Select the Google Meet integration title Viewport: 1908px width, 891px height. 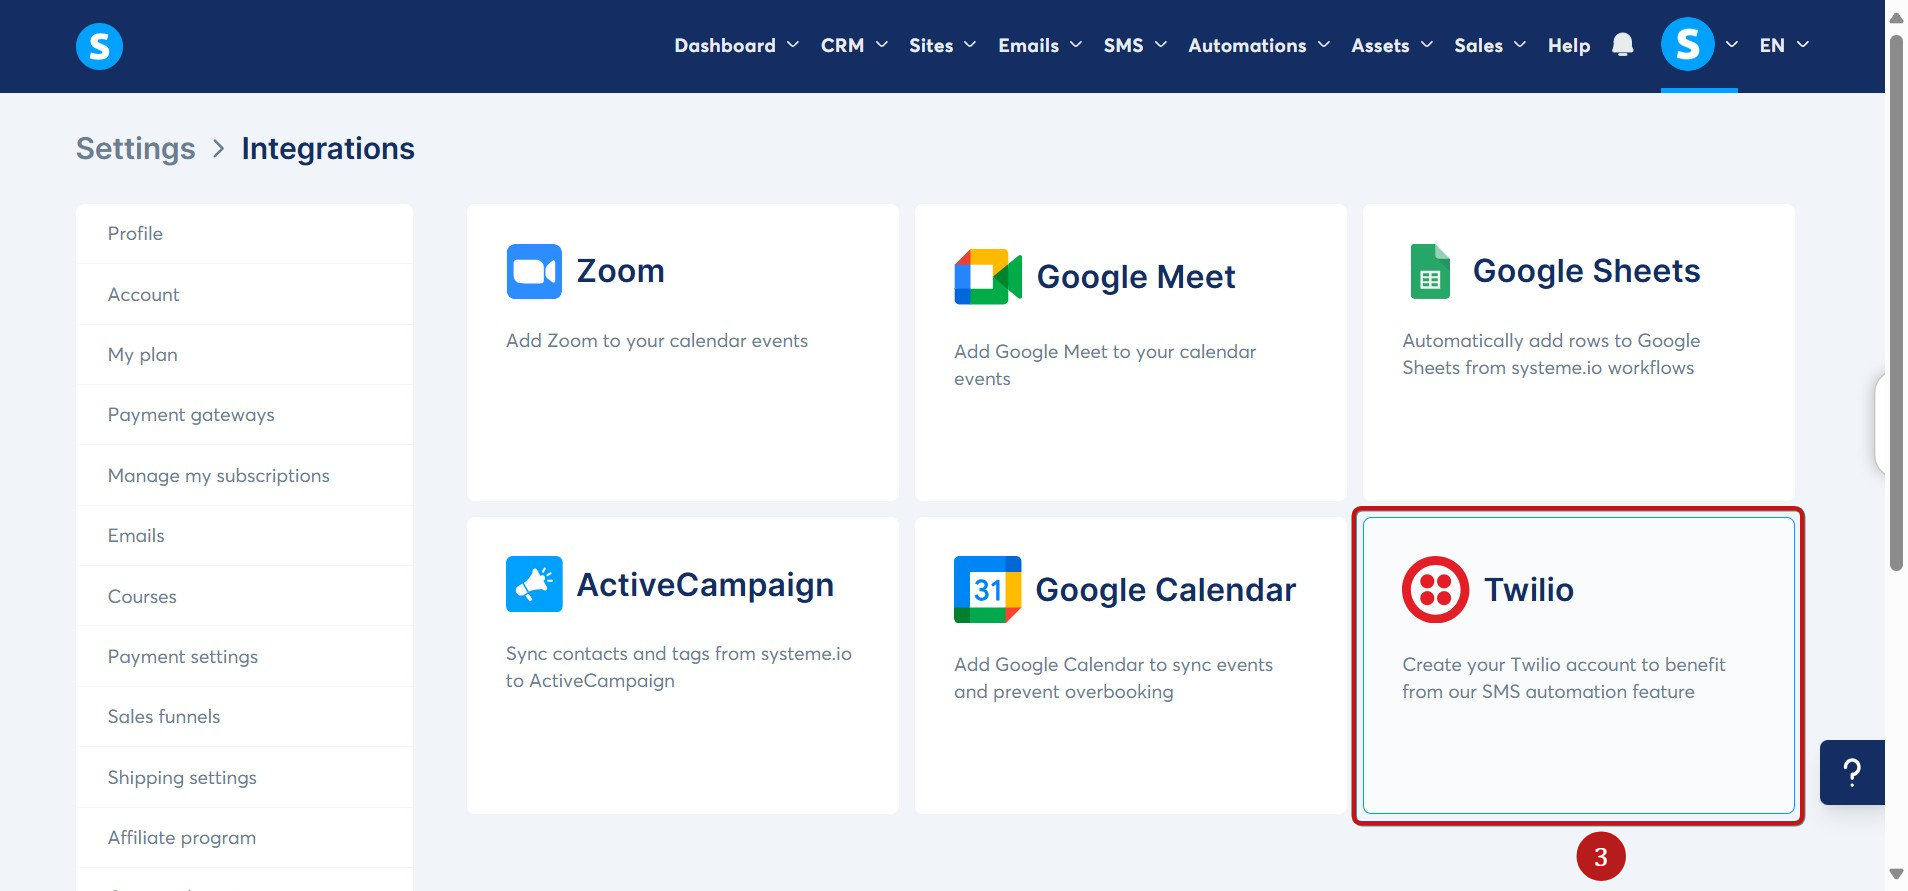point(1136,277)
